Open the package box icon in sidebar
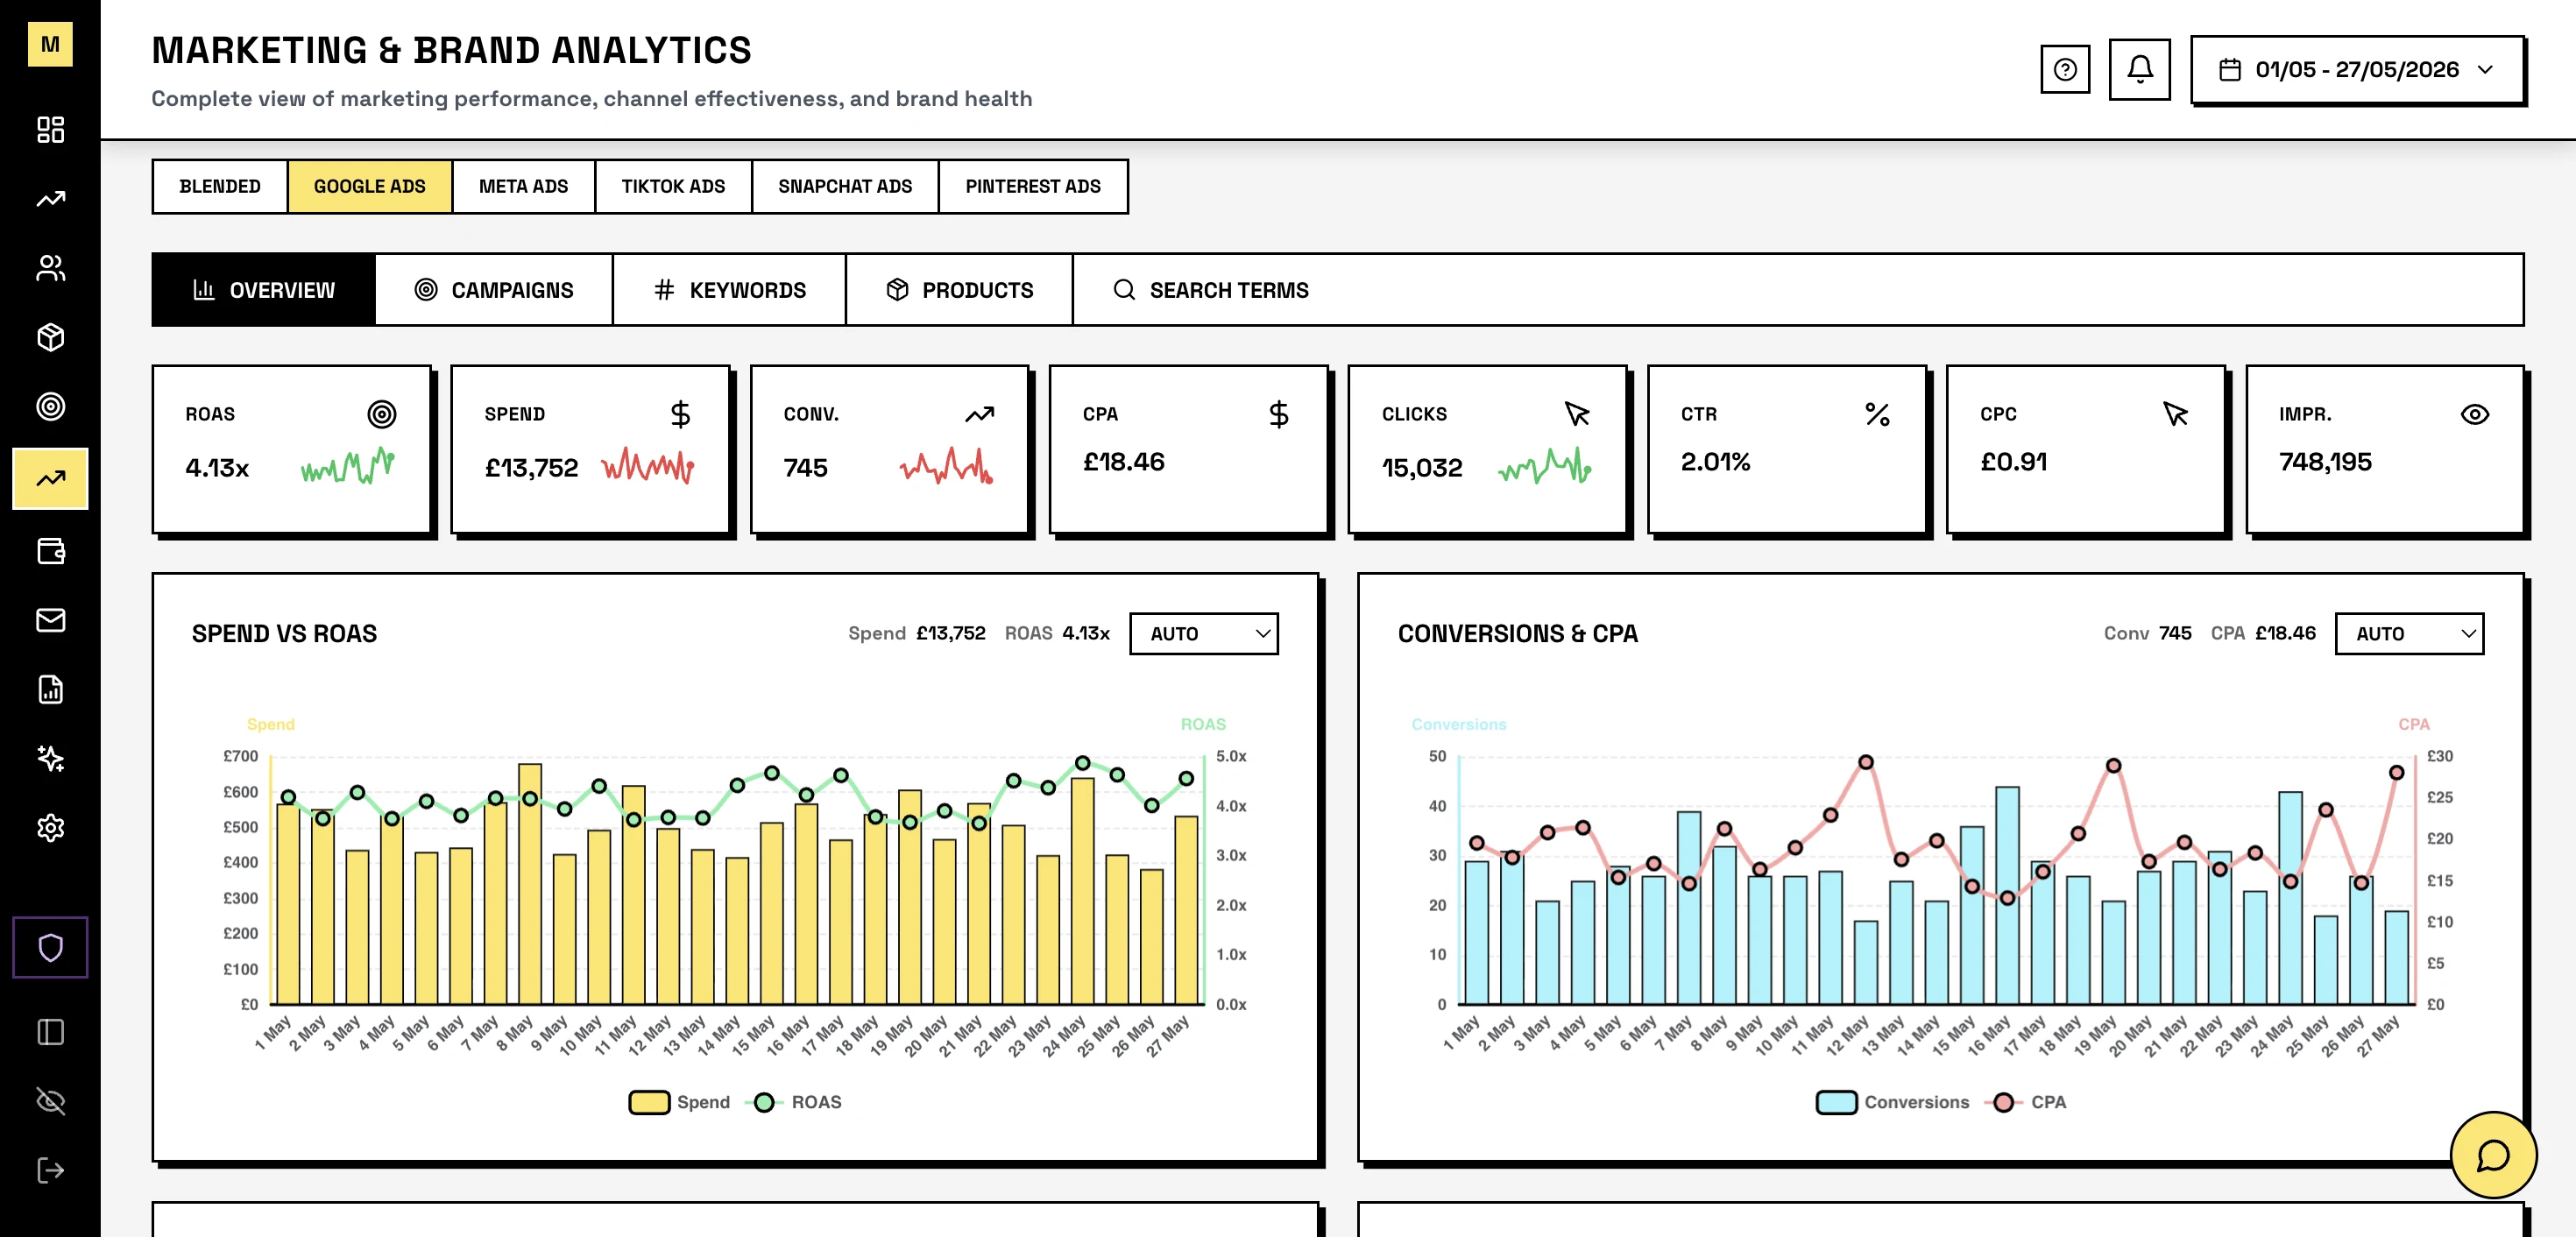This screenshot has height=1237, width=2576. point(50,337)
